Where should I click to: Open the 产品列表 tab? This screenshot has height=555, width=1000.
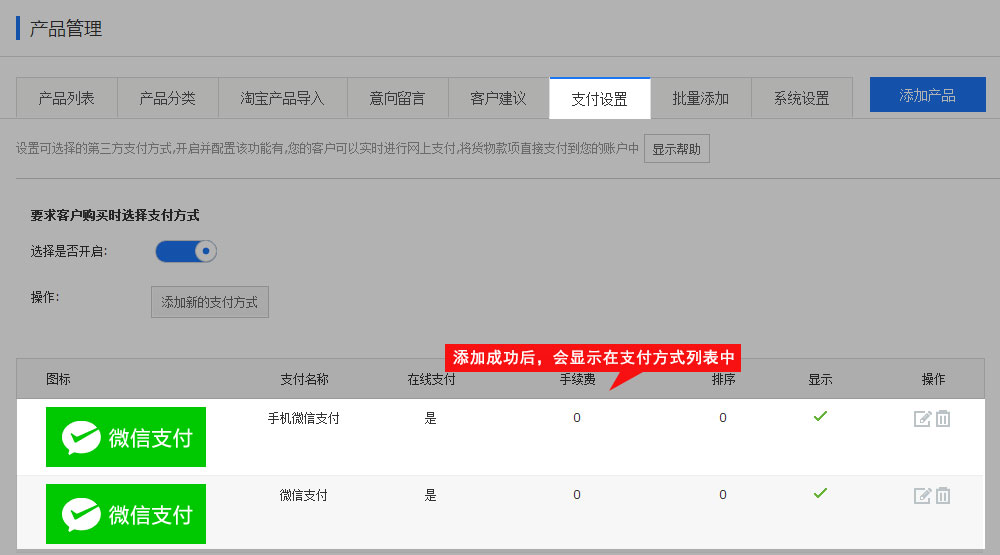pos(67,98)
